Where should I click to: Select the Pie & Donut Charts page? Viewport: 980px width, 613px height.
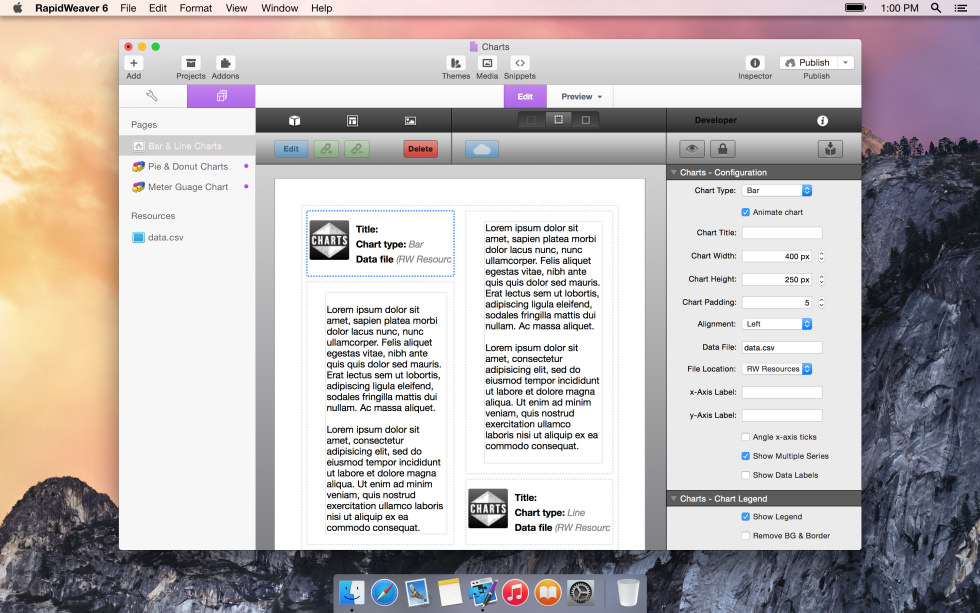point(188,167)
